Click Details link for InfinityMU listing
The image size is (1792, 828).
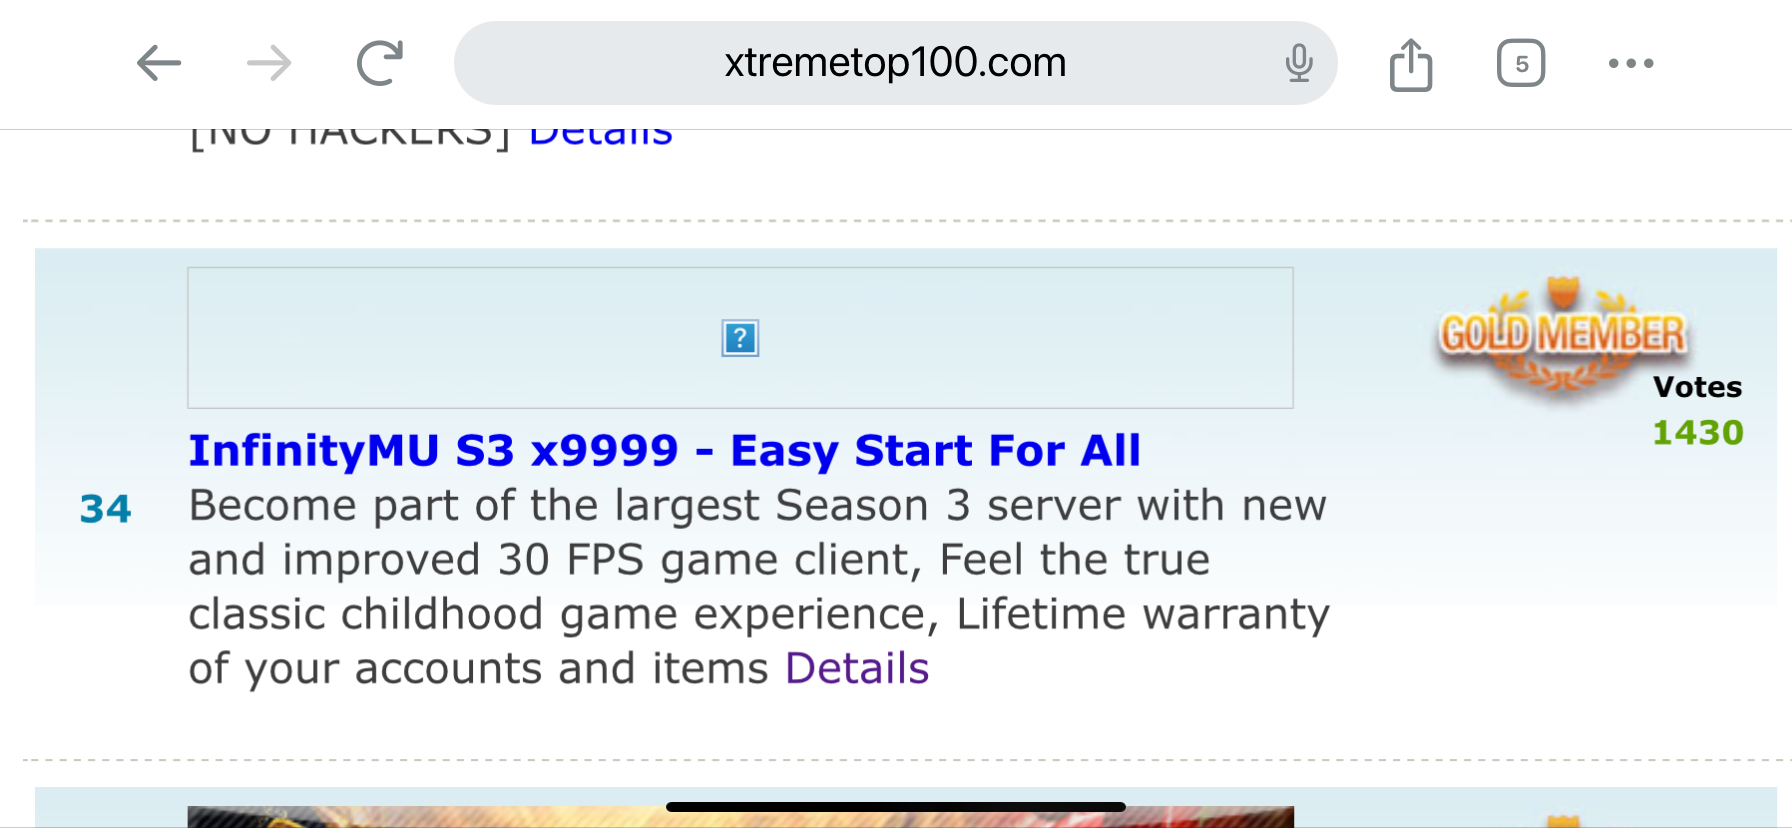pyautogui.click(x=857, y=668)
